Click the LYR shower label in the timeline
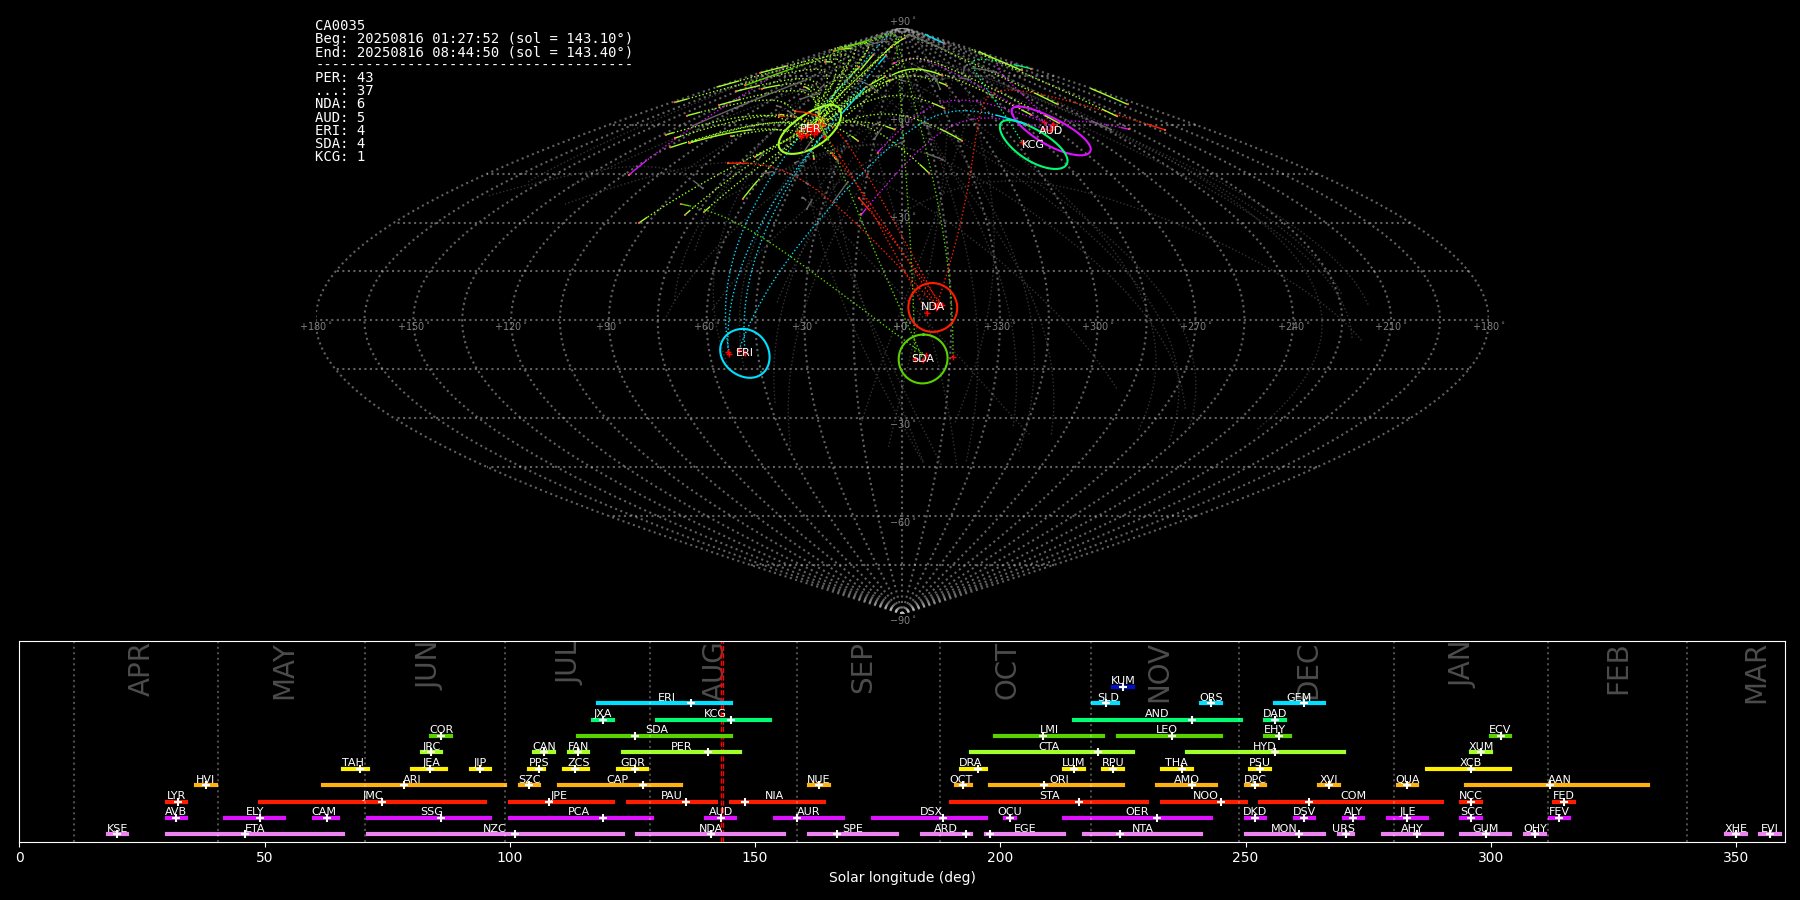This screenshot has width=1800, height=900. pos(176,796)
